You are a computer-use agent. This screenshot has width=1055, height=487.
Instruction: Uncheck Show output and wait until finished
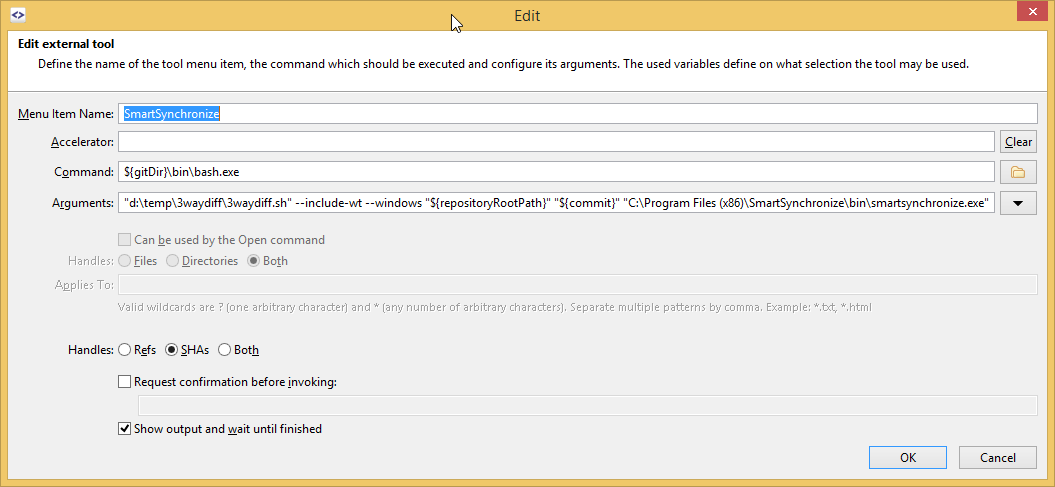coord(125,429)
